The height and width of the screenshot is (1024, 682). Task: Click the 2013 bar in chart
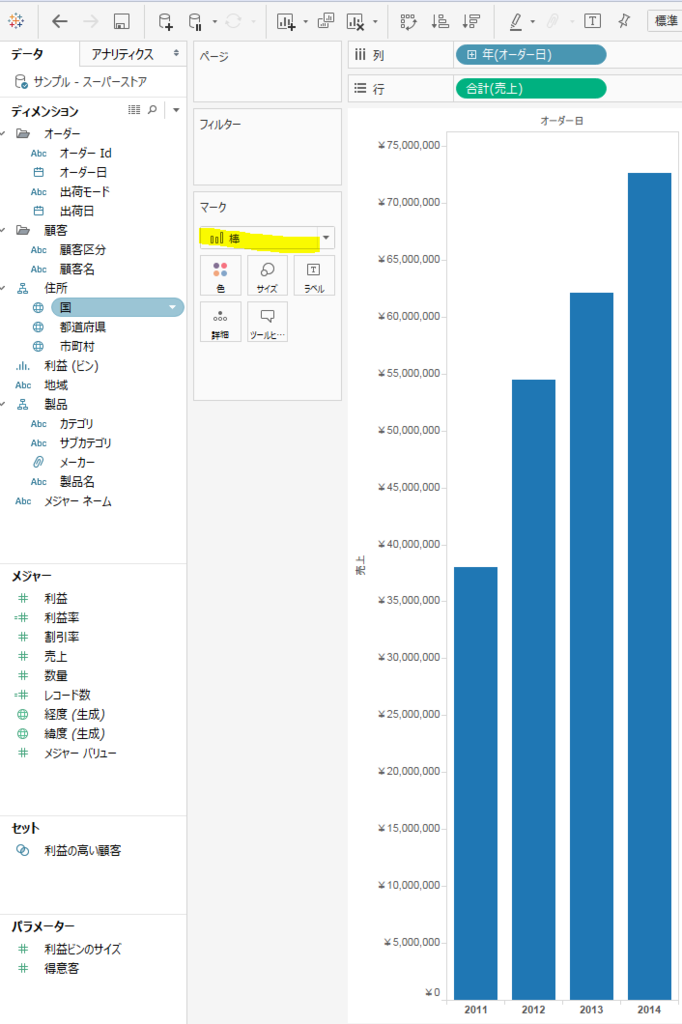click(591, 646)
